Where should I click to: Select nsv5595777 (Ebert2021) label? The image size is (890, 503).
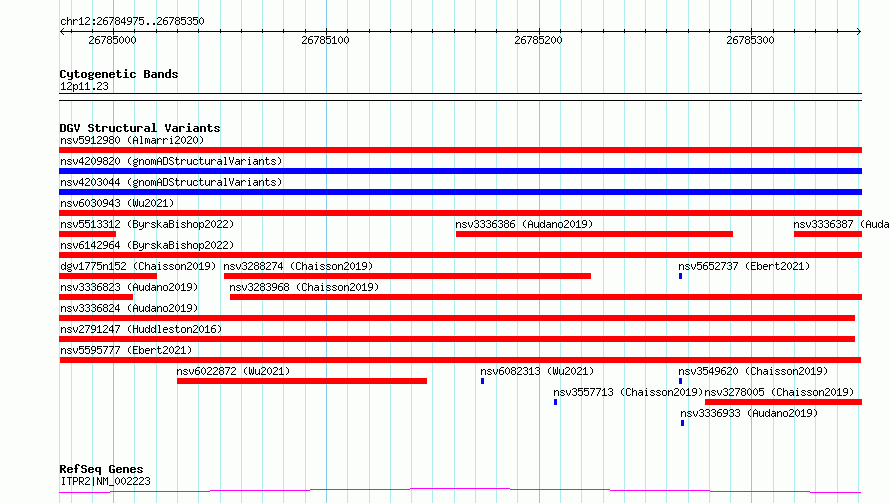pos(126,350)
